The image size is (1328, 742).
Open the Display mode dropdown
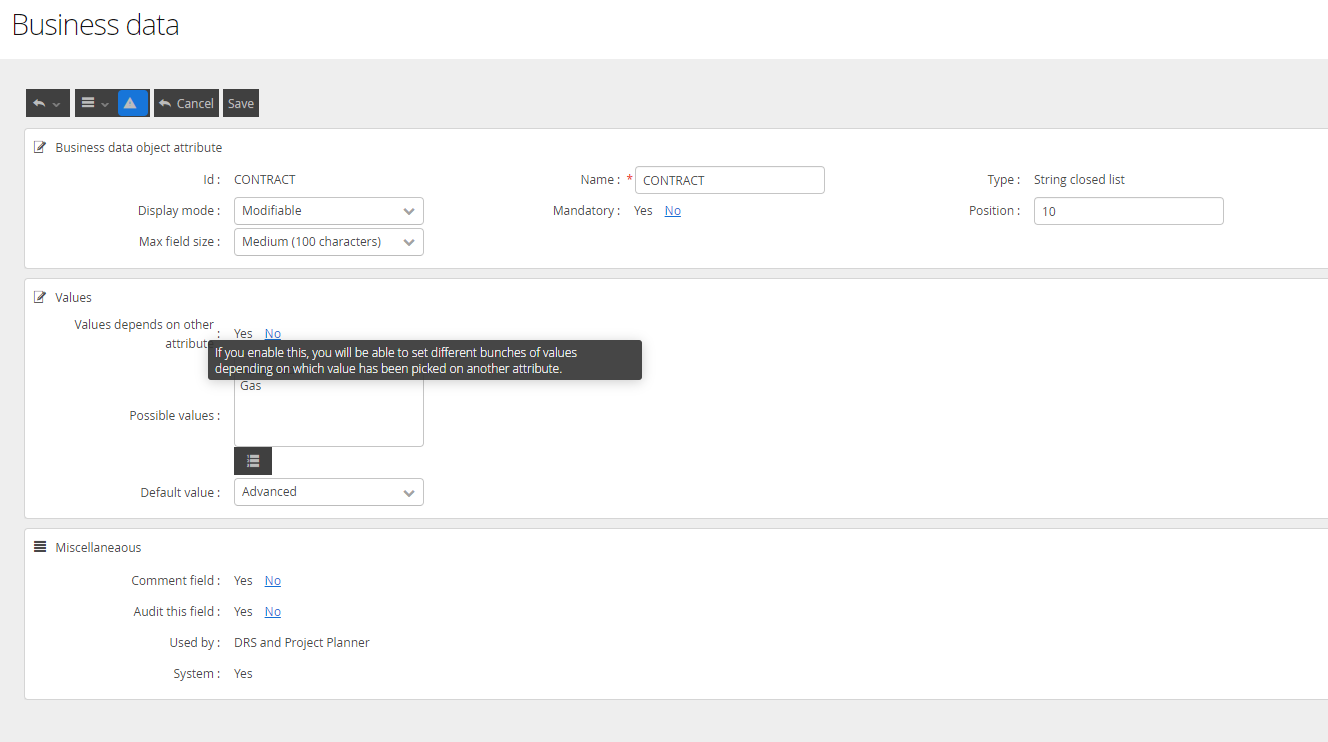tap(328, 211)
